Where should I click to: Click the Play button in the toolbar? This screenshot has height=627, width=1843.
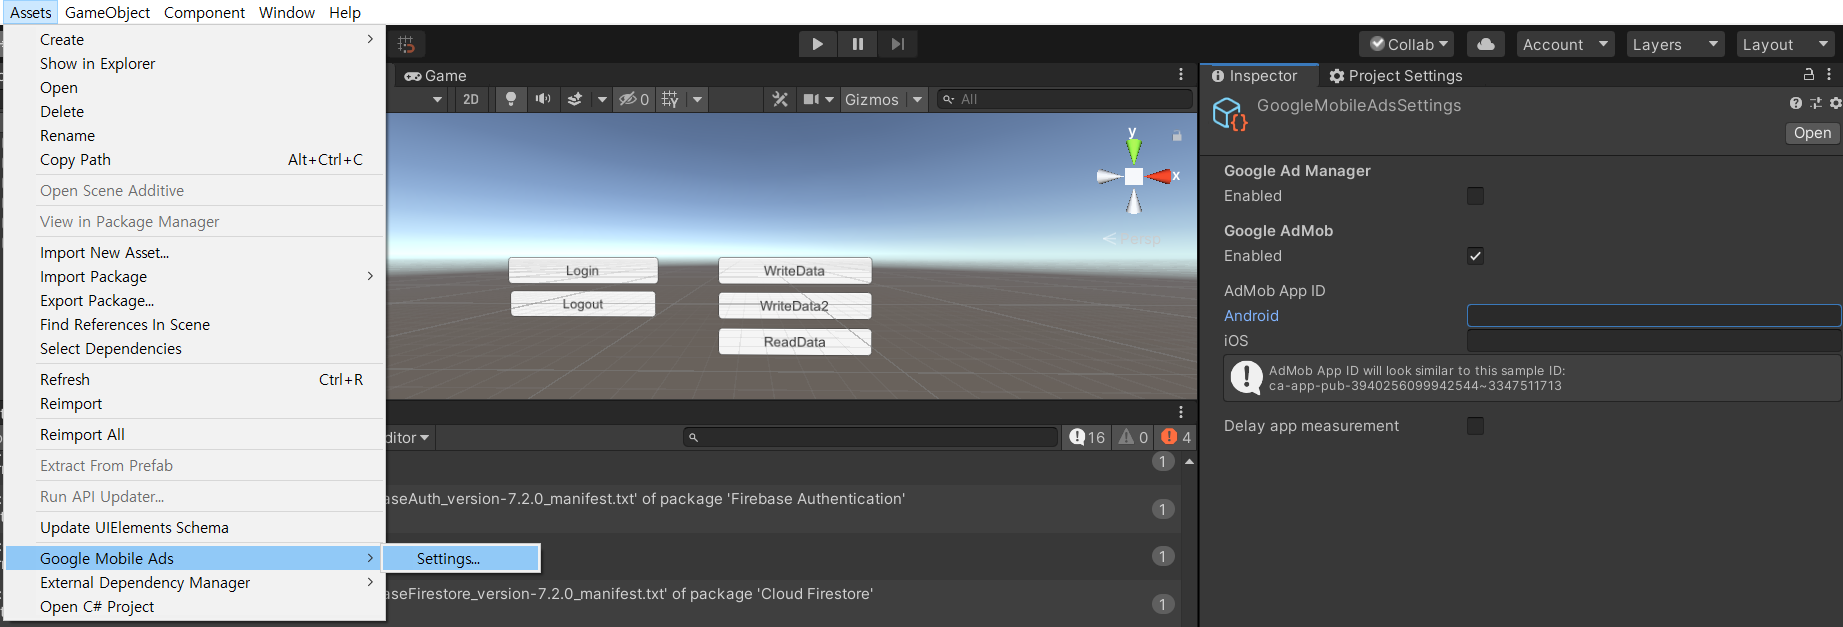point(818,44)
